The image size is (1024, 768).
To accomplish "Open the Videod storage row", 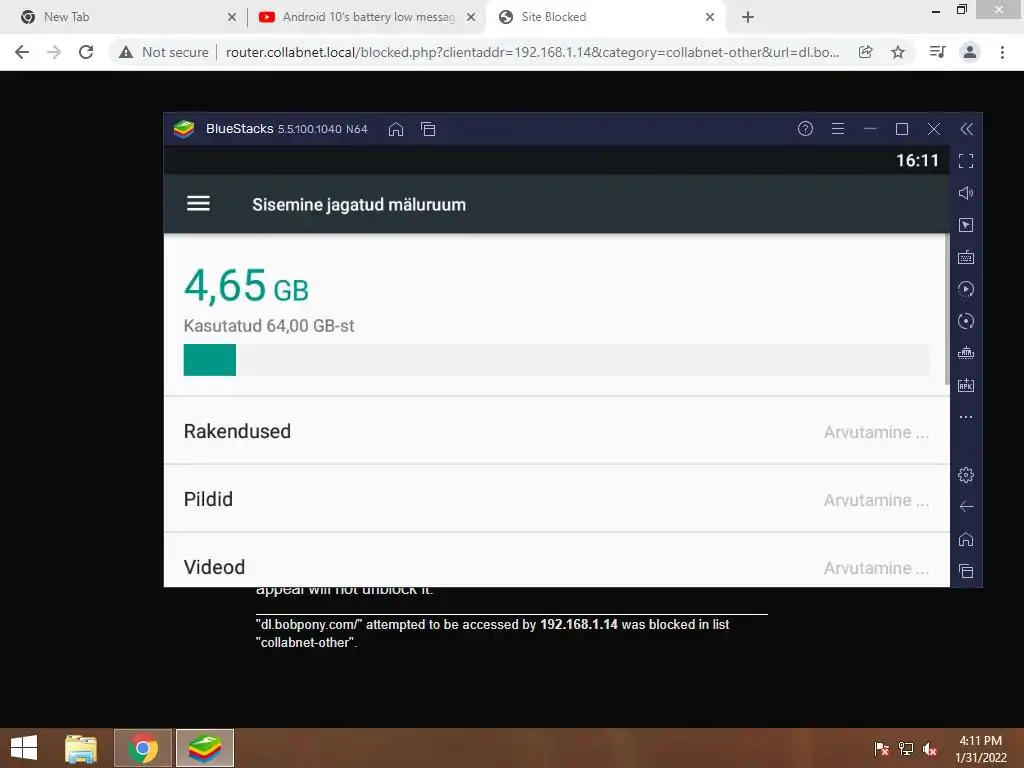I will pyautogui.click(x=556, y=560).
